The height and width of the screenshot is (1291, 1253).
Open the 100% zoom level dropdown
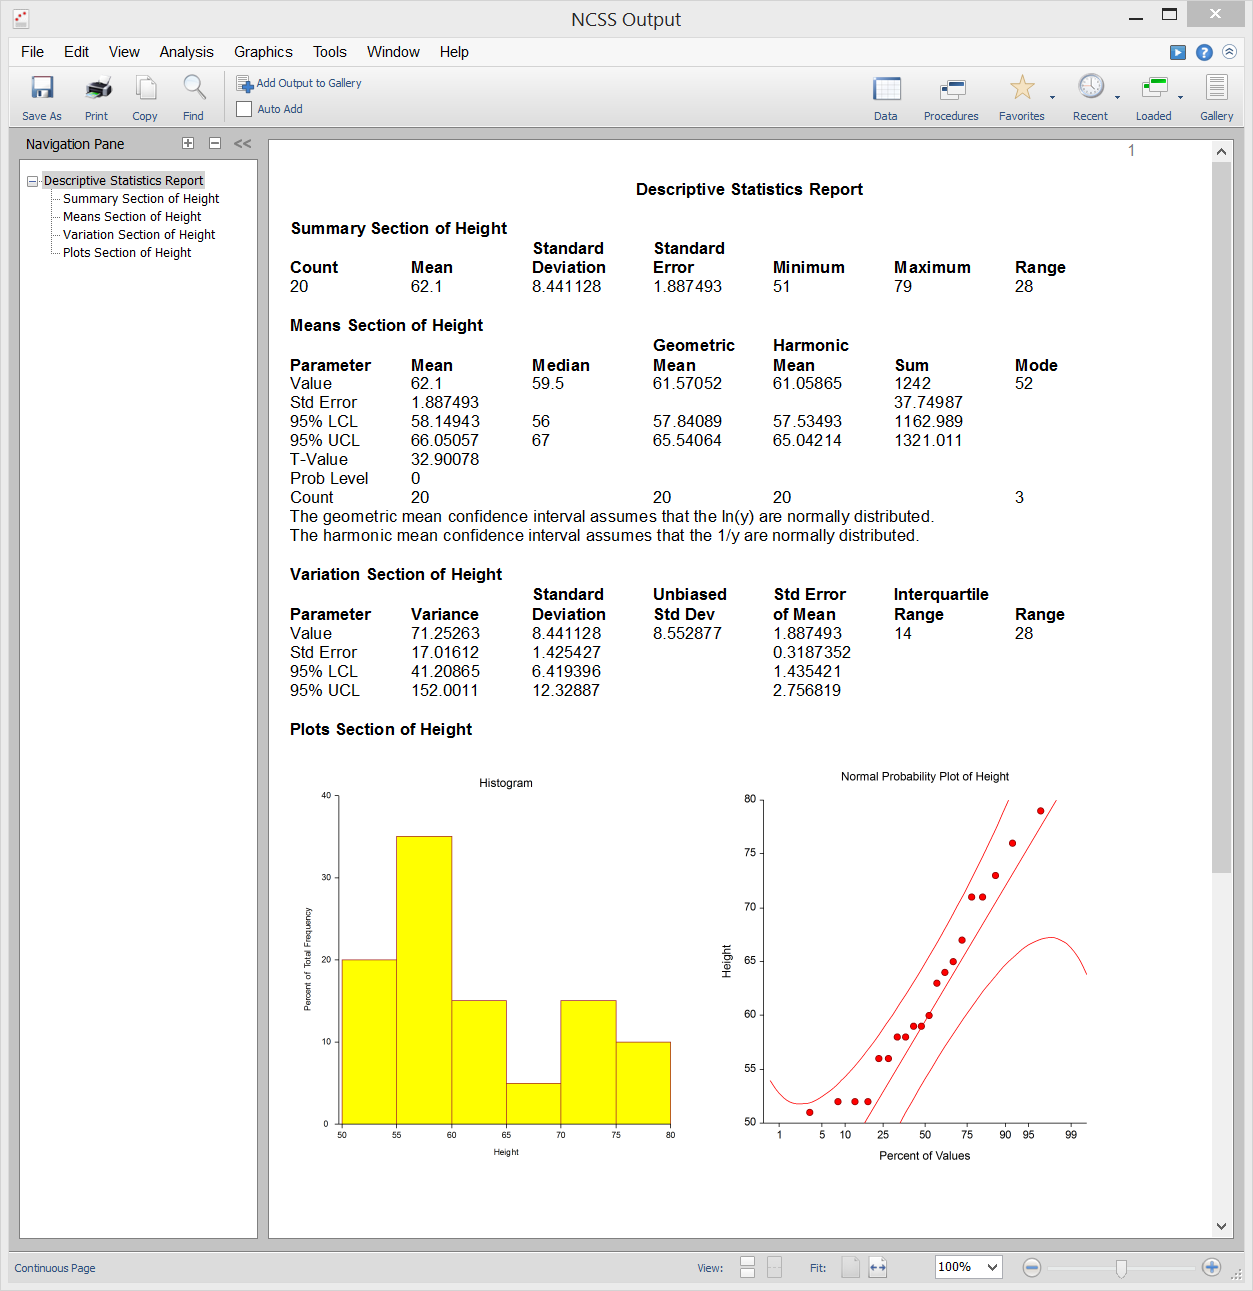(x=969, y=1267)
